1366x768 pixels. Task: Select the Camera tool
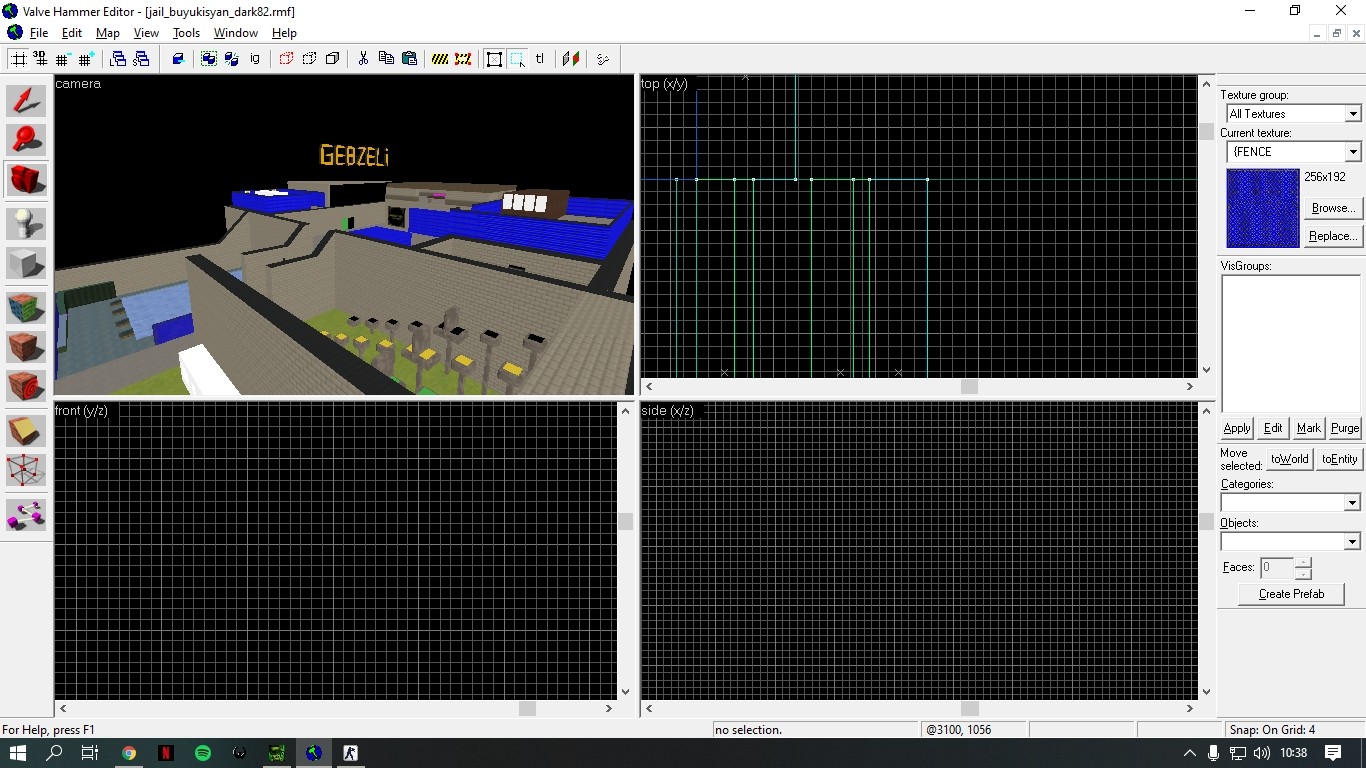[x=26, y=180]
